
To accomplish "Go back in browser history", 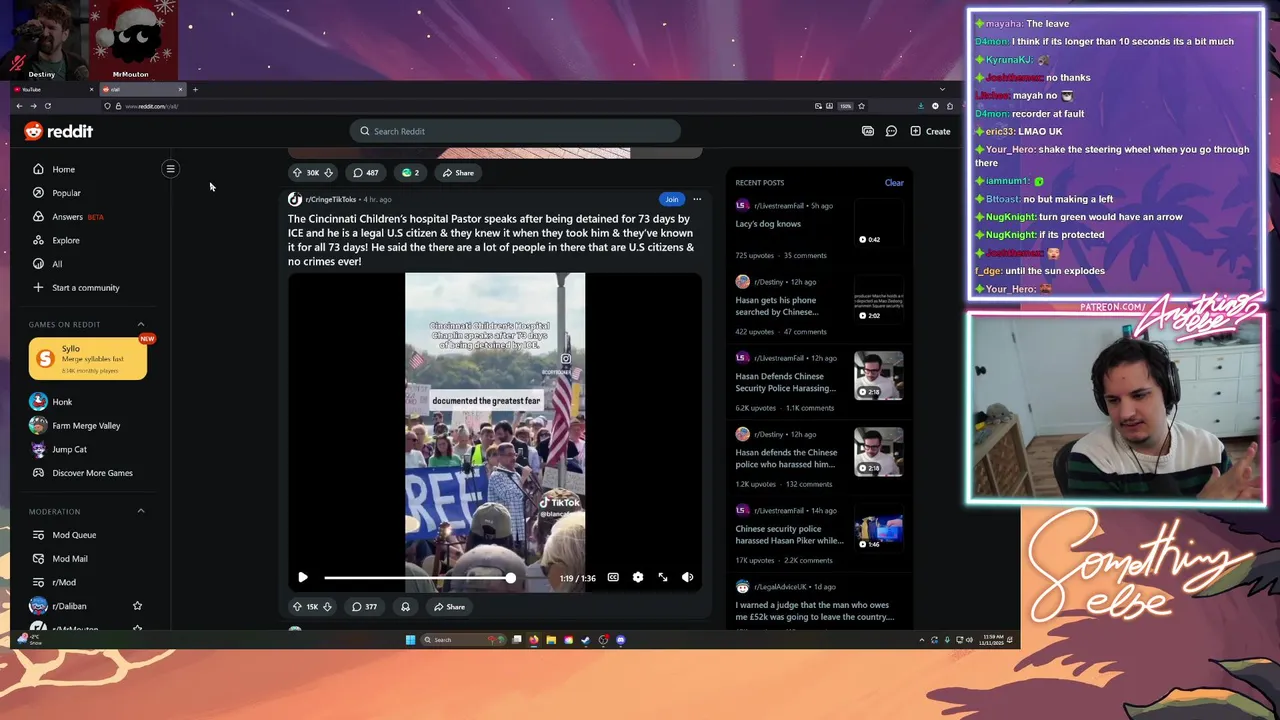I will click(x=19, y=106).
